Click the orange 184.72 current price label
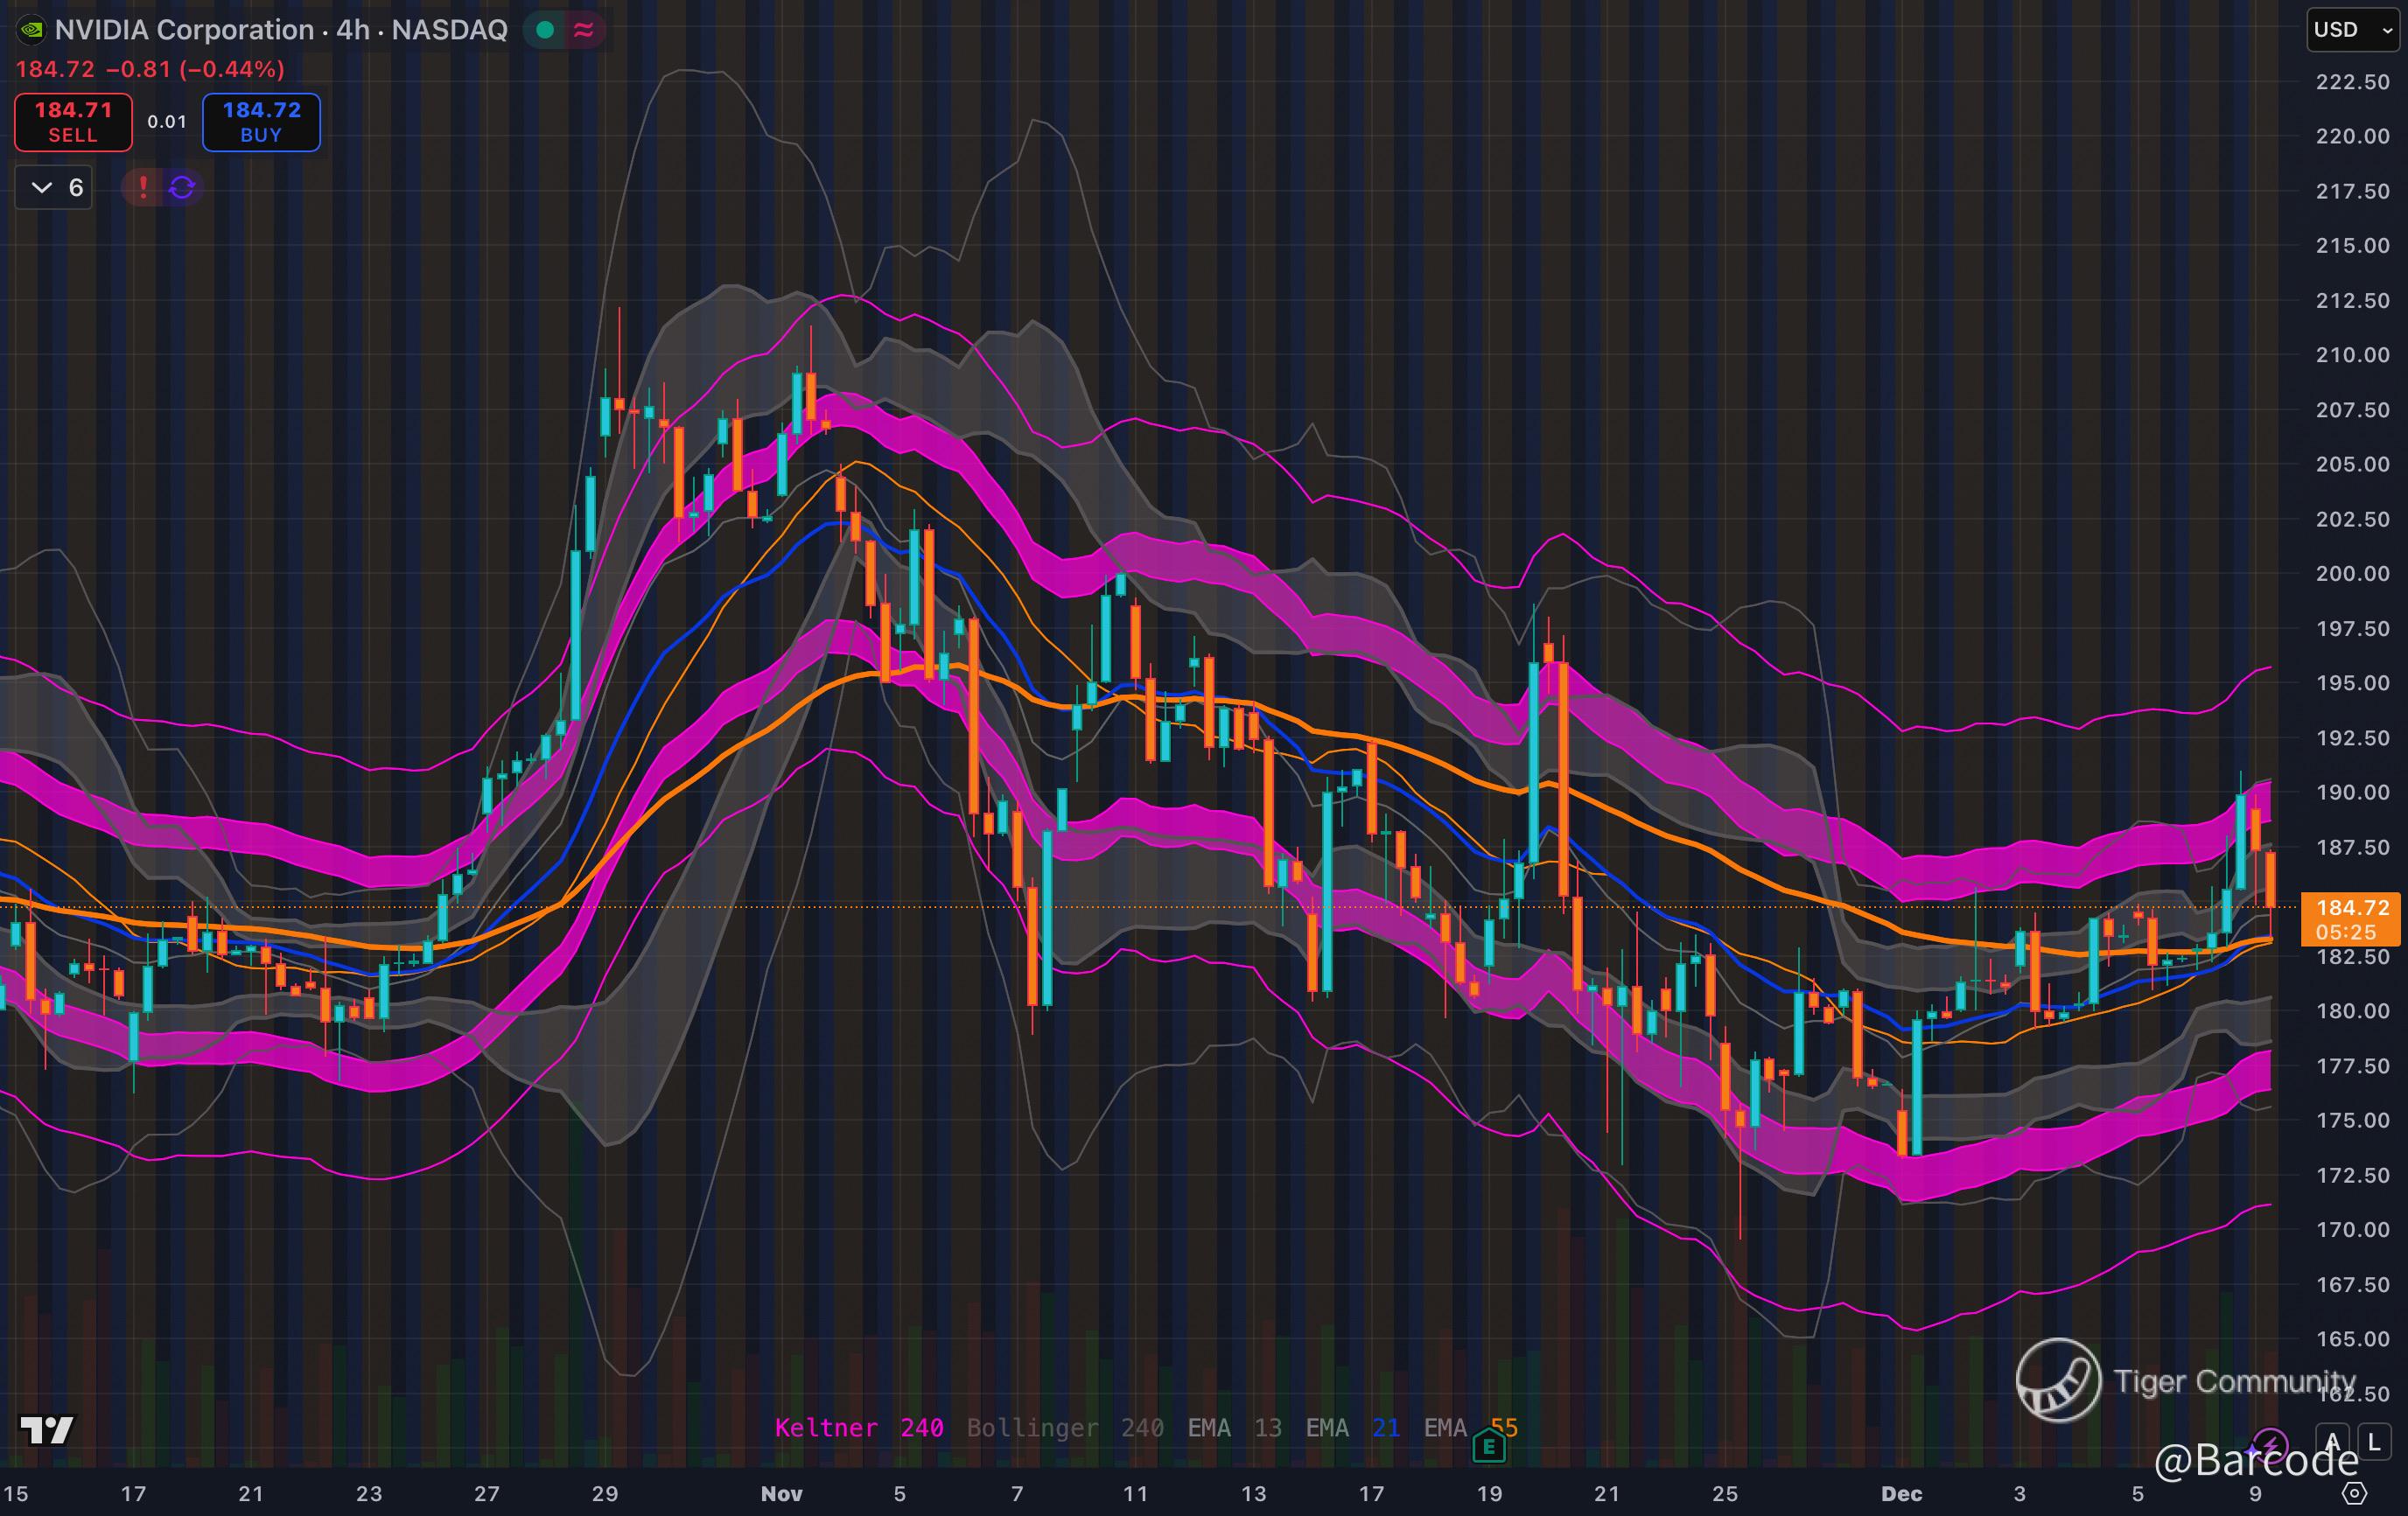Image resolution: width=2408 pixels, height=1516 pixels. coord(2351,908)
